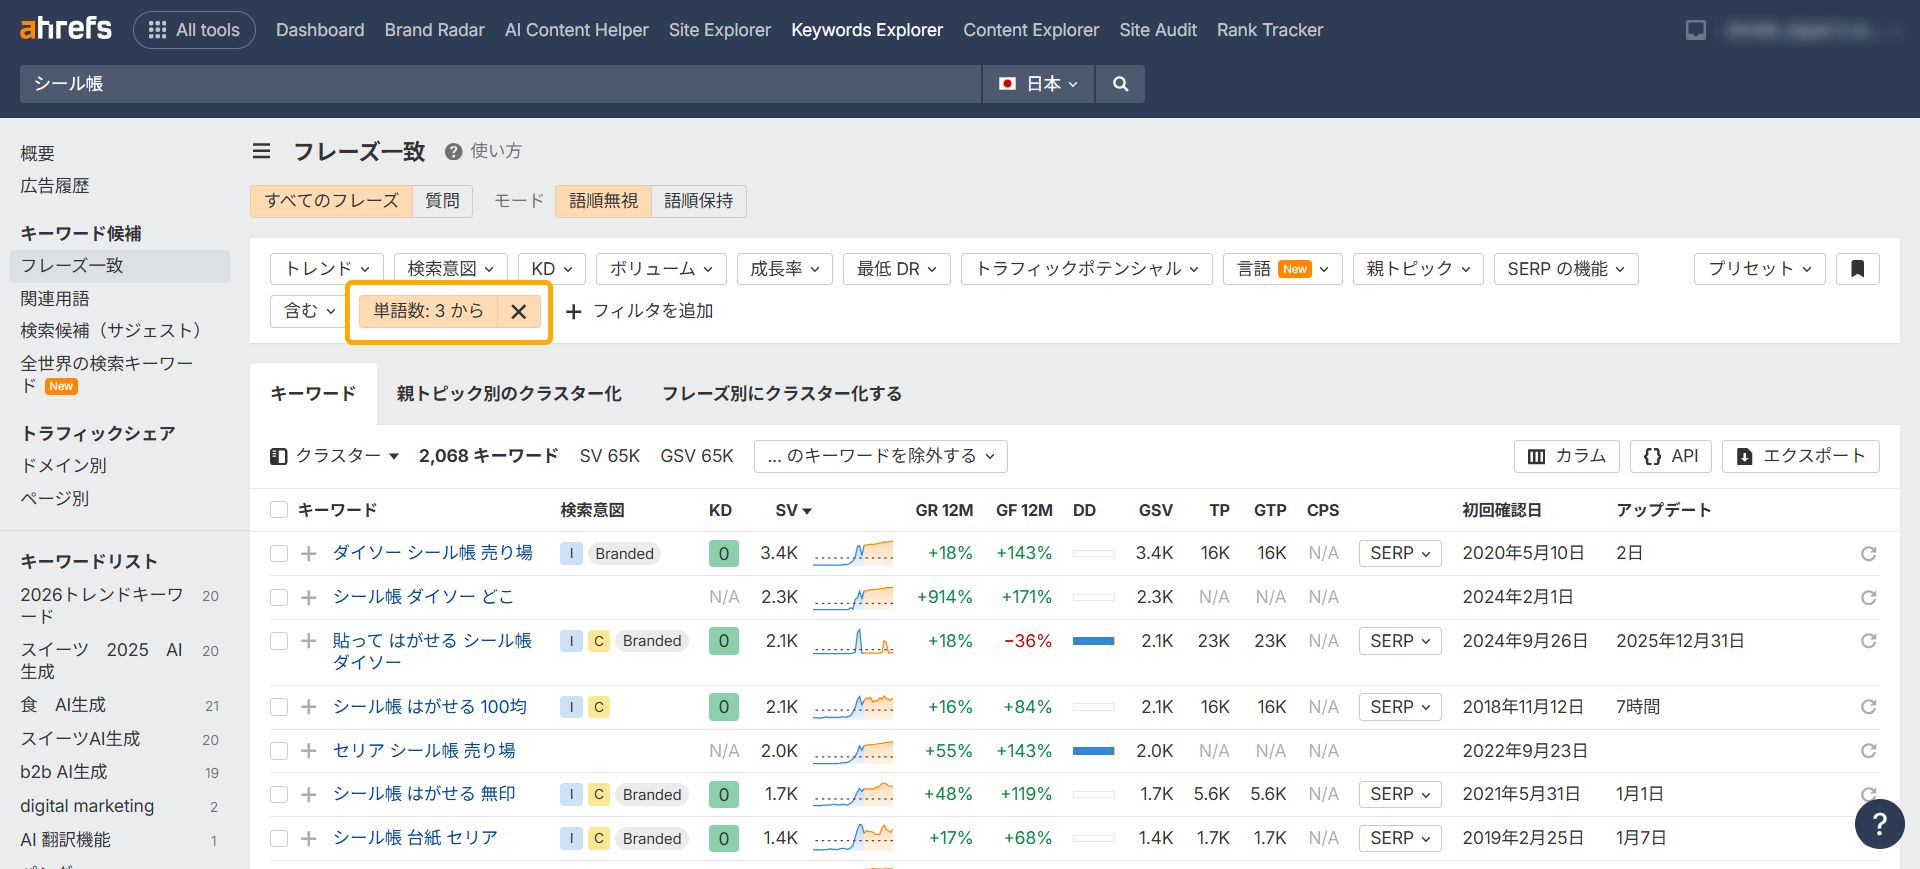Click the DD bar for セリア シール帳 売り場

1094,751
